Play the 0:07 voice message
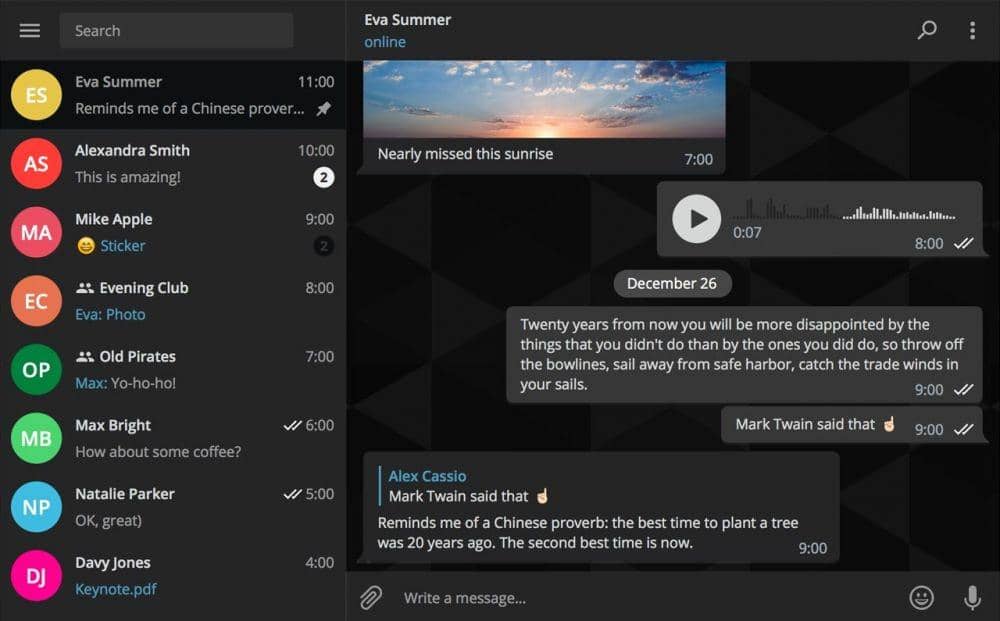This screenshot has width=1000, height=621. pyautogui.click(x=696, y=219)
